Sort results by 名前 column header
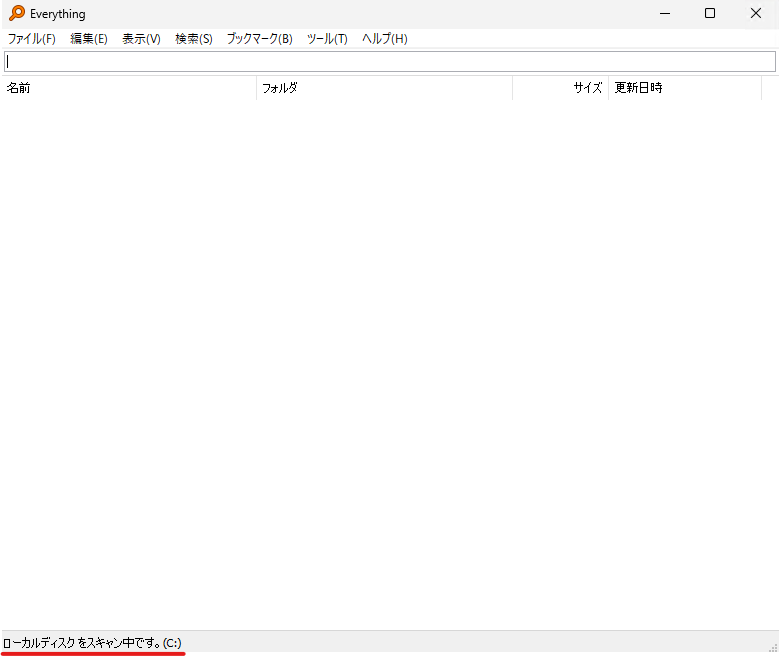This screenshot has width=779, height=657. [129, 88]
